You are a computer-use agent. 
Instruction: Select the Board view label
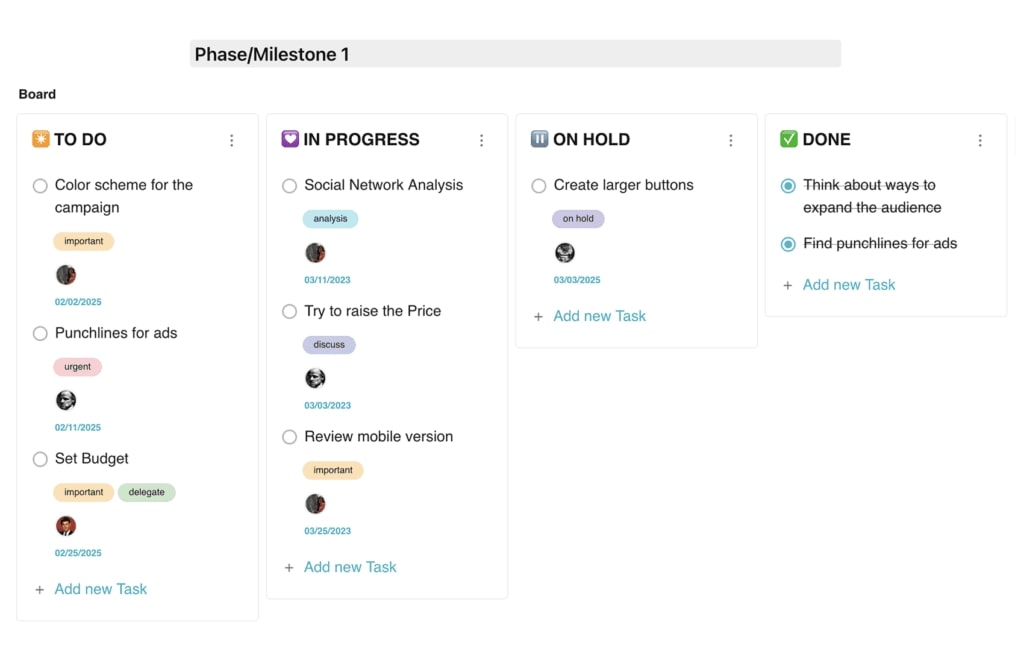(37, 94)
